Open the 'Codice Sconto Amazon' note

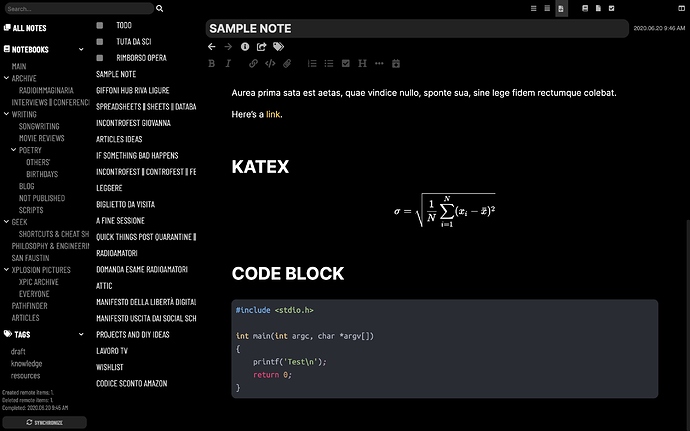tap(132, 383)
